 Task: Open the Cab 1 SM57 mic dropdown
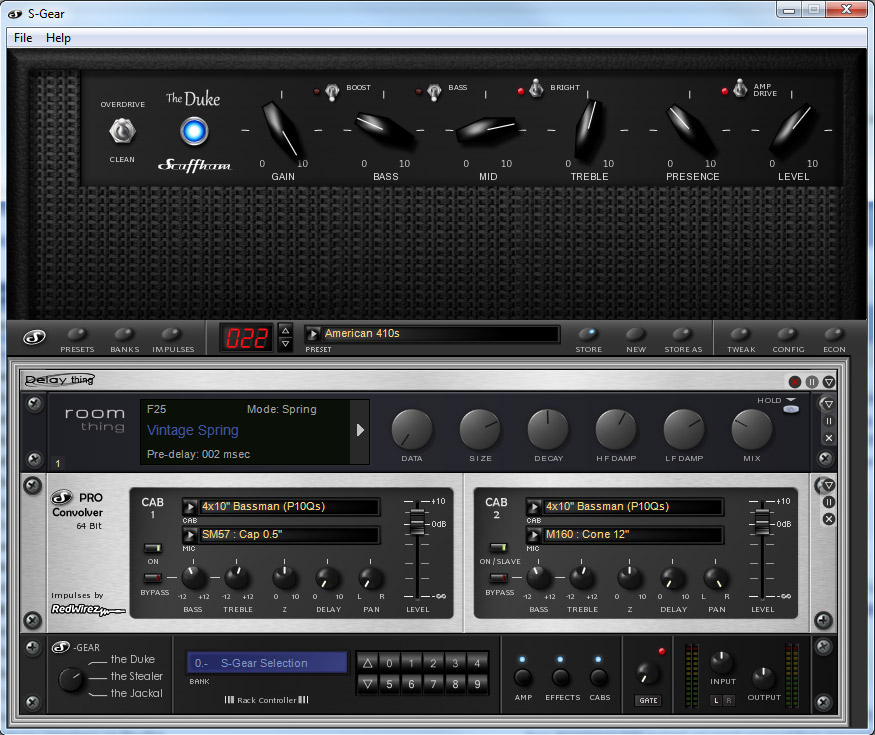[x=190, y=535]
